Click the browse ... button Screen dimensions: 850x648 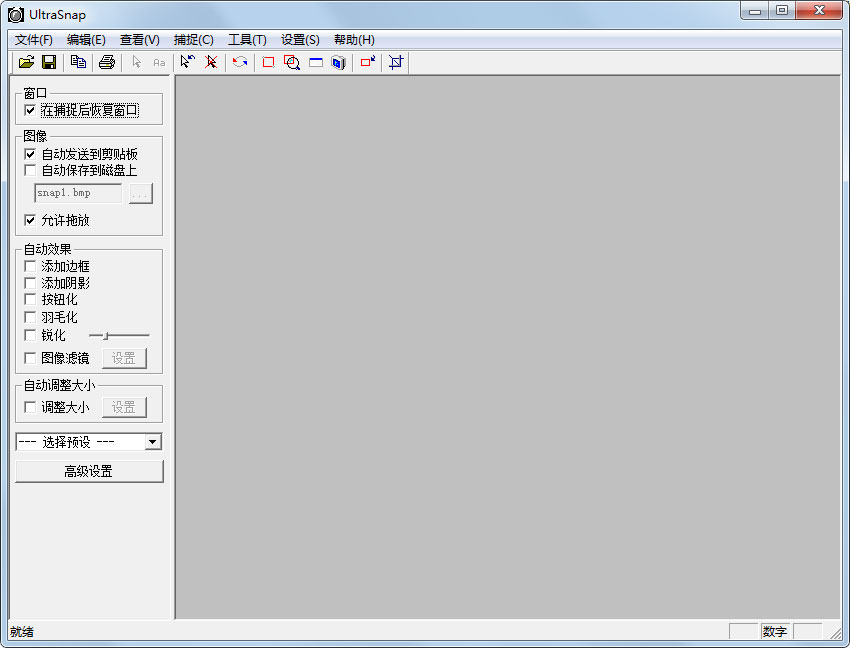[x=141, y=194]
